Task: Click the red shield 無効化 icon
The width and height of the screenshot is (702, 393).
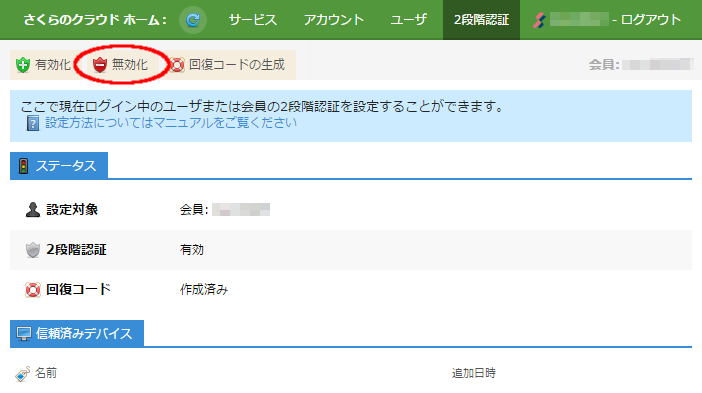Action: (100, 65)
